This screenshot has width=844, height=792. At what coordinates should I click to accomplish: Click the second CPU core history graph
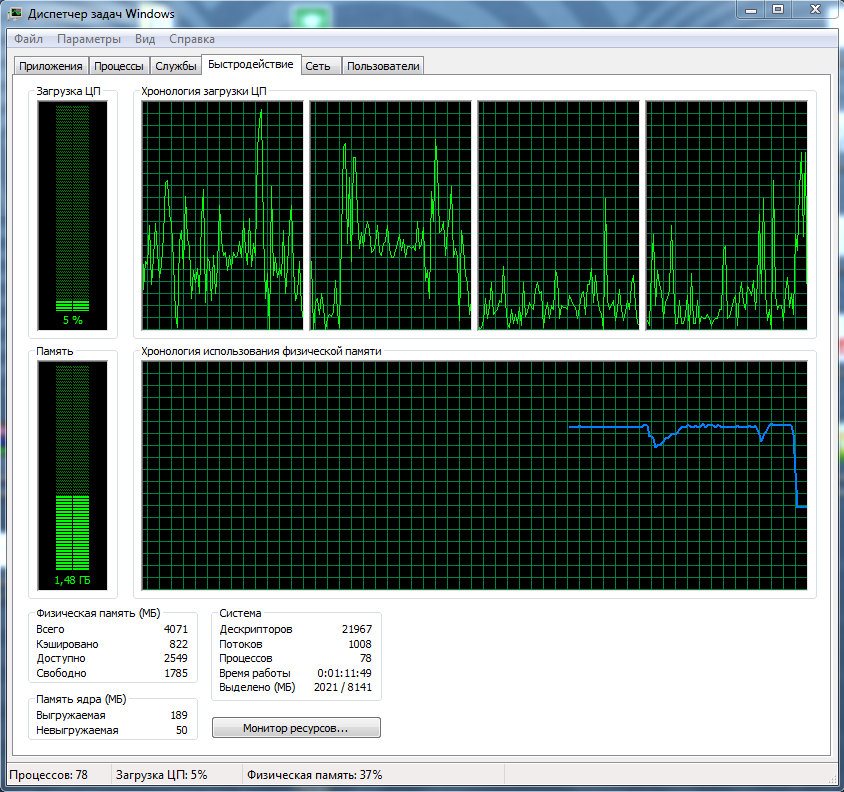click(390, 215)
